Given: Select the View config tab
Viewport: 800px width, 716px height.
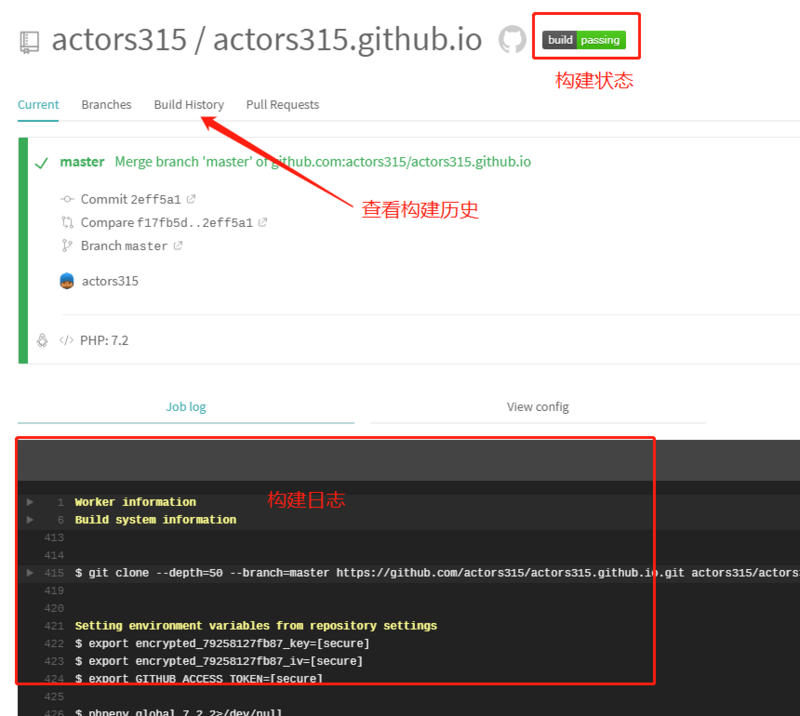Looking at the screenshot, I should click(x=538, y=407).
